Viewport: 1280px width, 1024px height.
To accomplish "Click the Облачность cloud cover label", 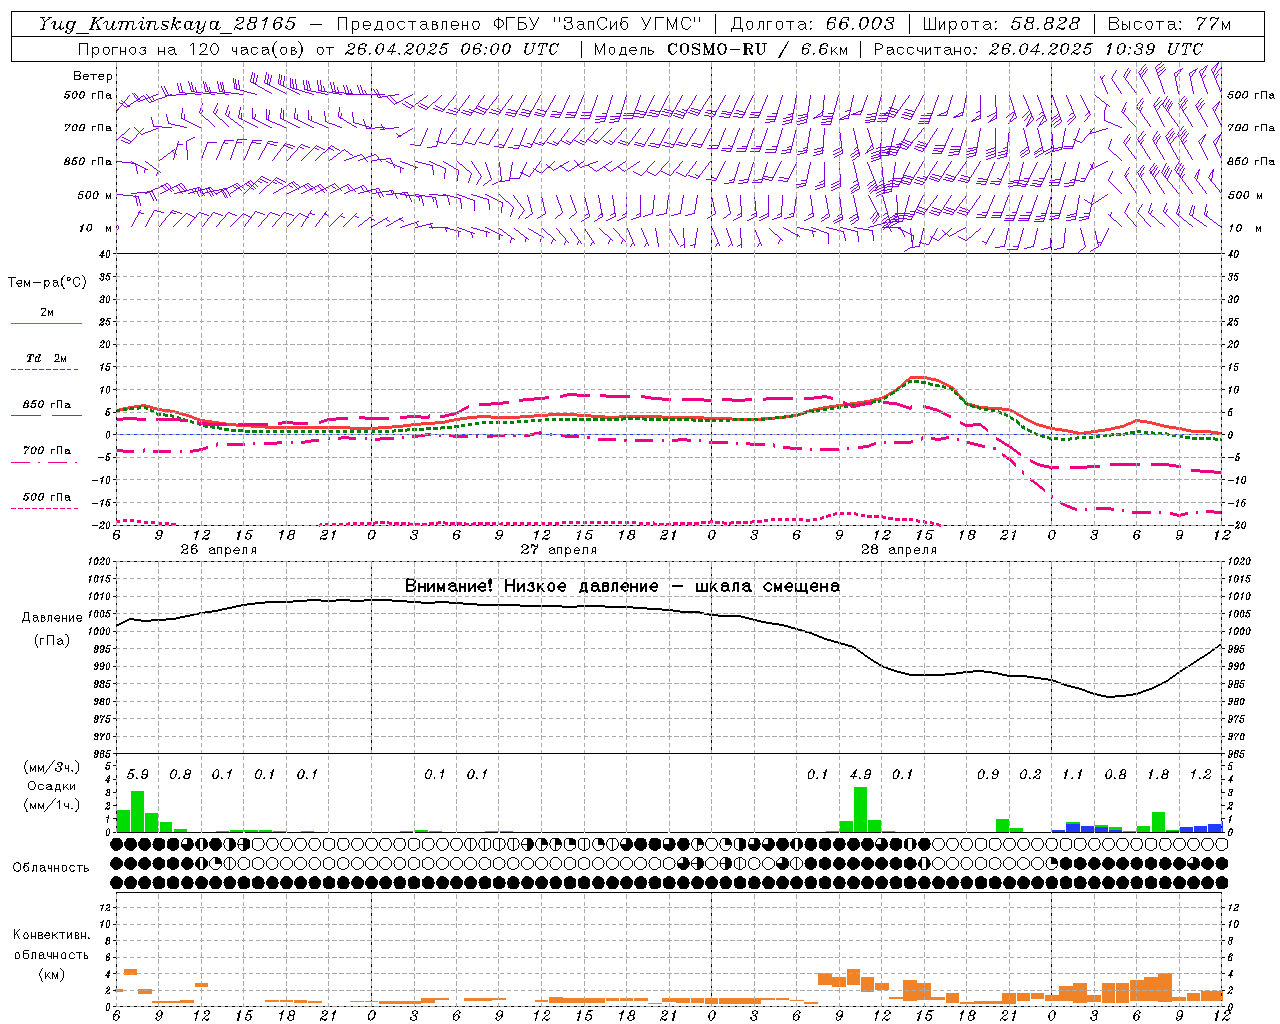I will pos(51,868).
